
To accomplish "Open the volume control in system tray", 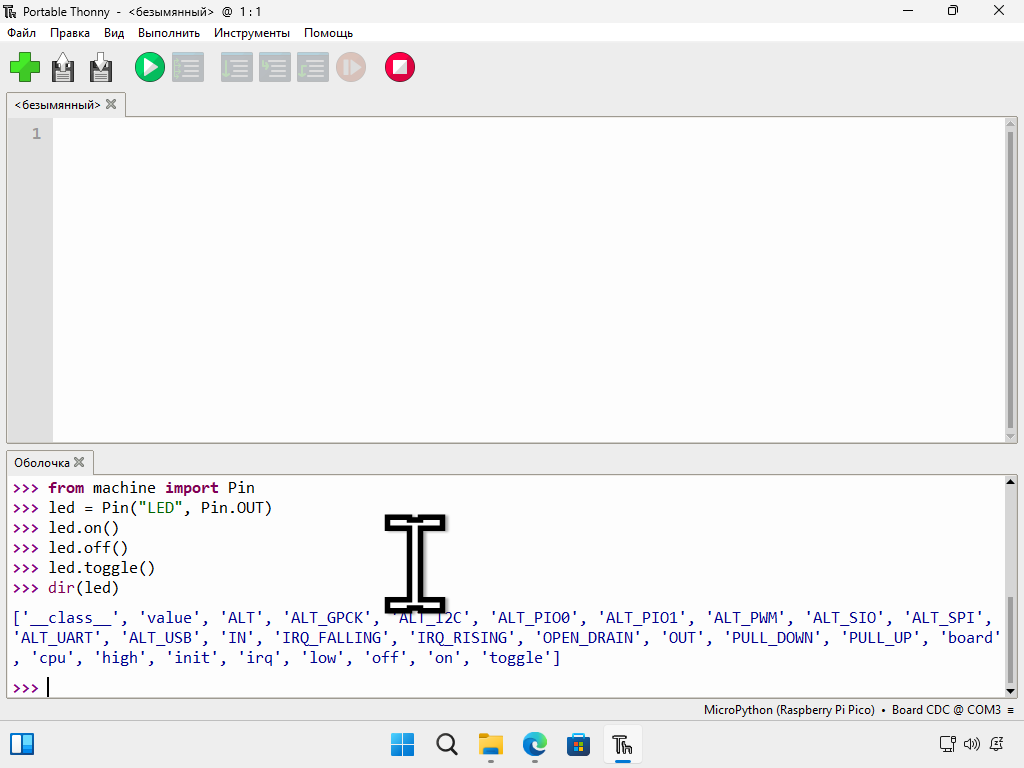I will pos(972,744).
